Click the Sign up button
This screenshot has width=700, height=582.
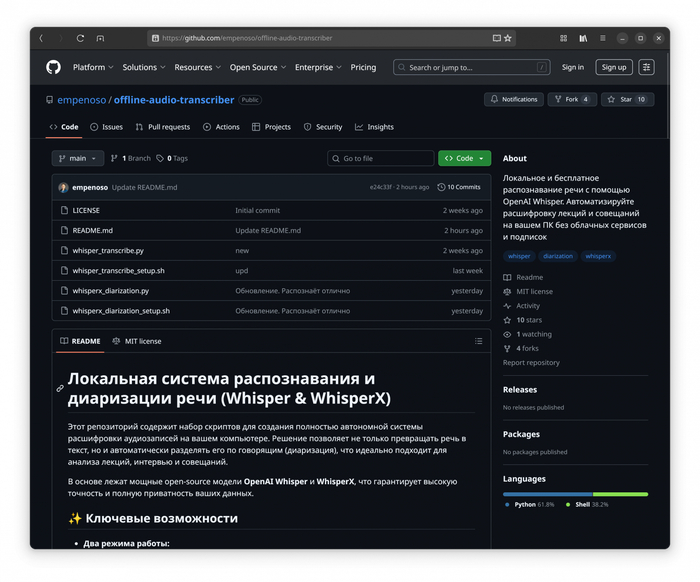point(613,67)
